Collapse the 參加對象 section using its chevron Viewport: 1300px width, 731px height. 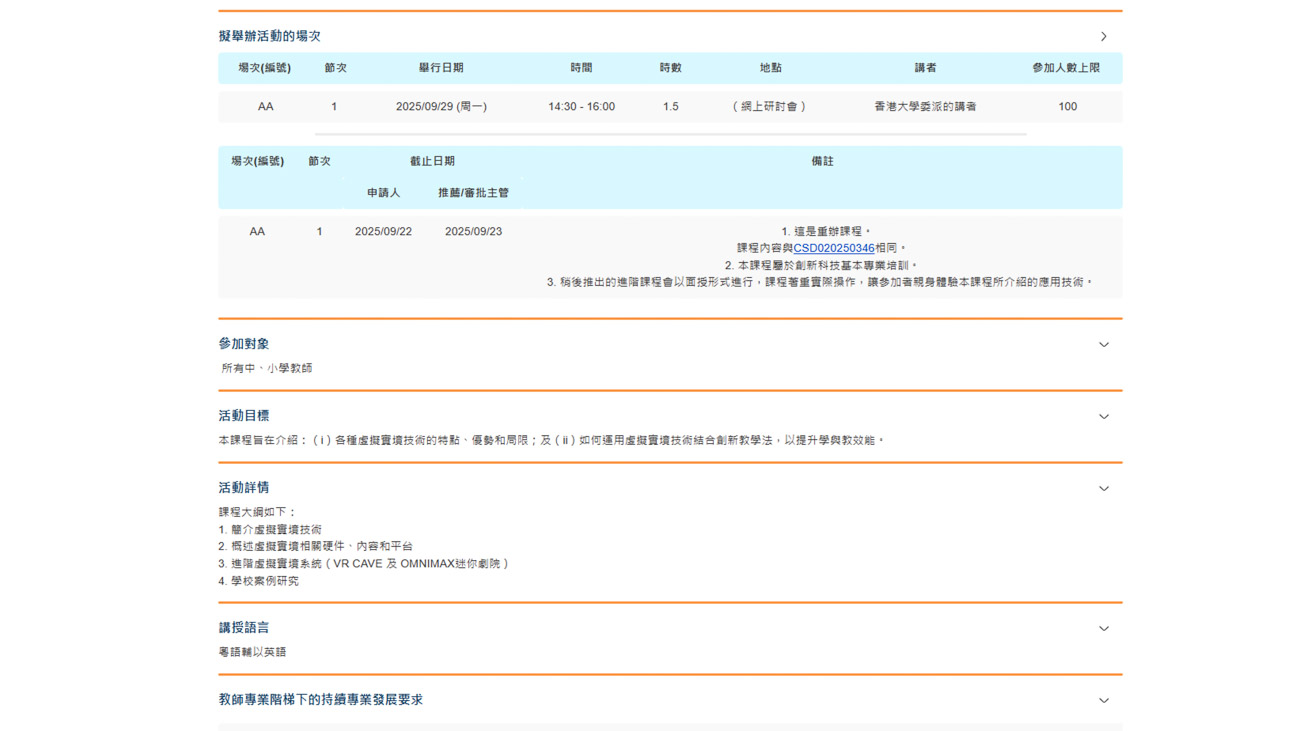pos(1103,345)
